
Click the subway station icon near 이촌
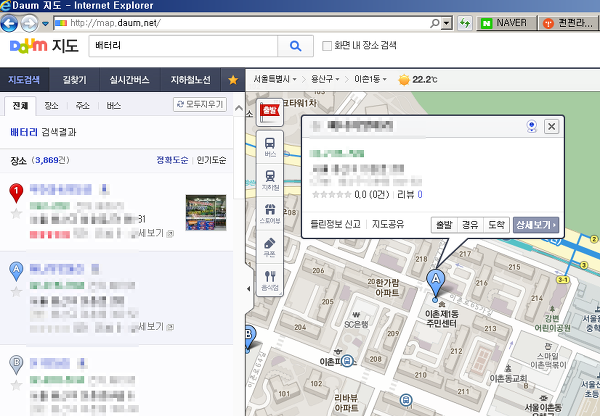click(x=347, y=361)
